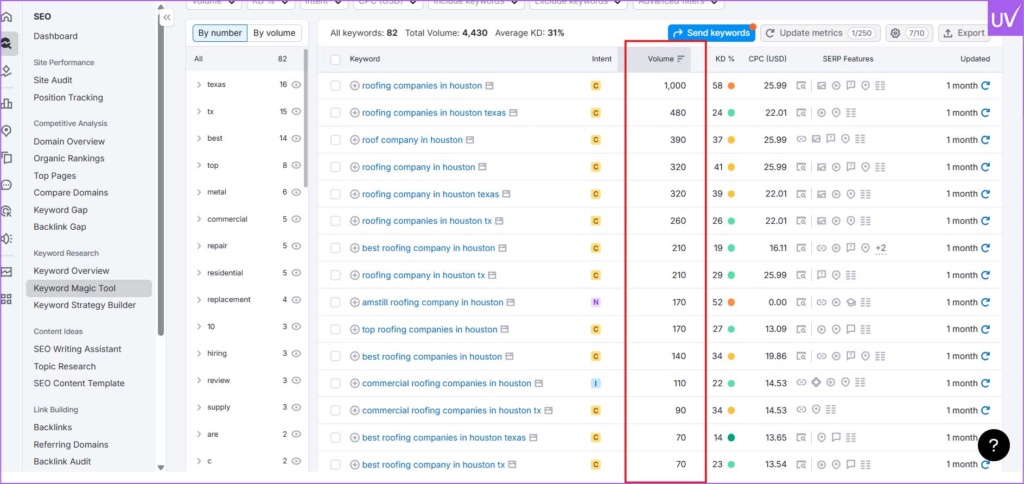Viewport: 1024px width, 484px height.
Task: Open the best roofing company in houston link
Action: (x=428, y=248)
